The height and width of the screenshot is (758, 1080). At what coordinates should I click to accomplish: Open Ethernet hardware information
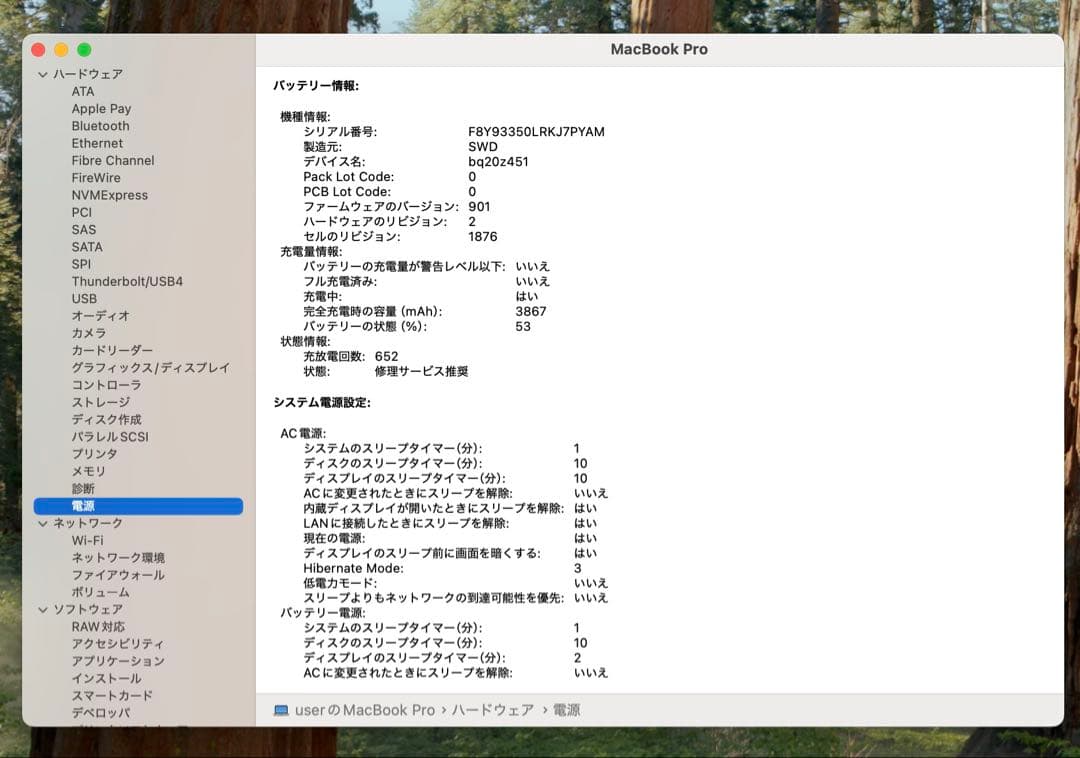97,143
